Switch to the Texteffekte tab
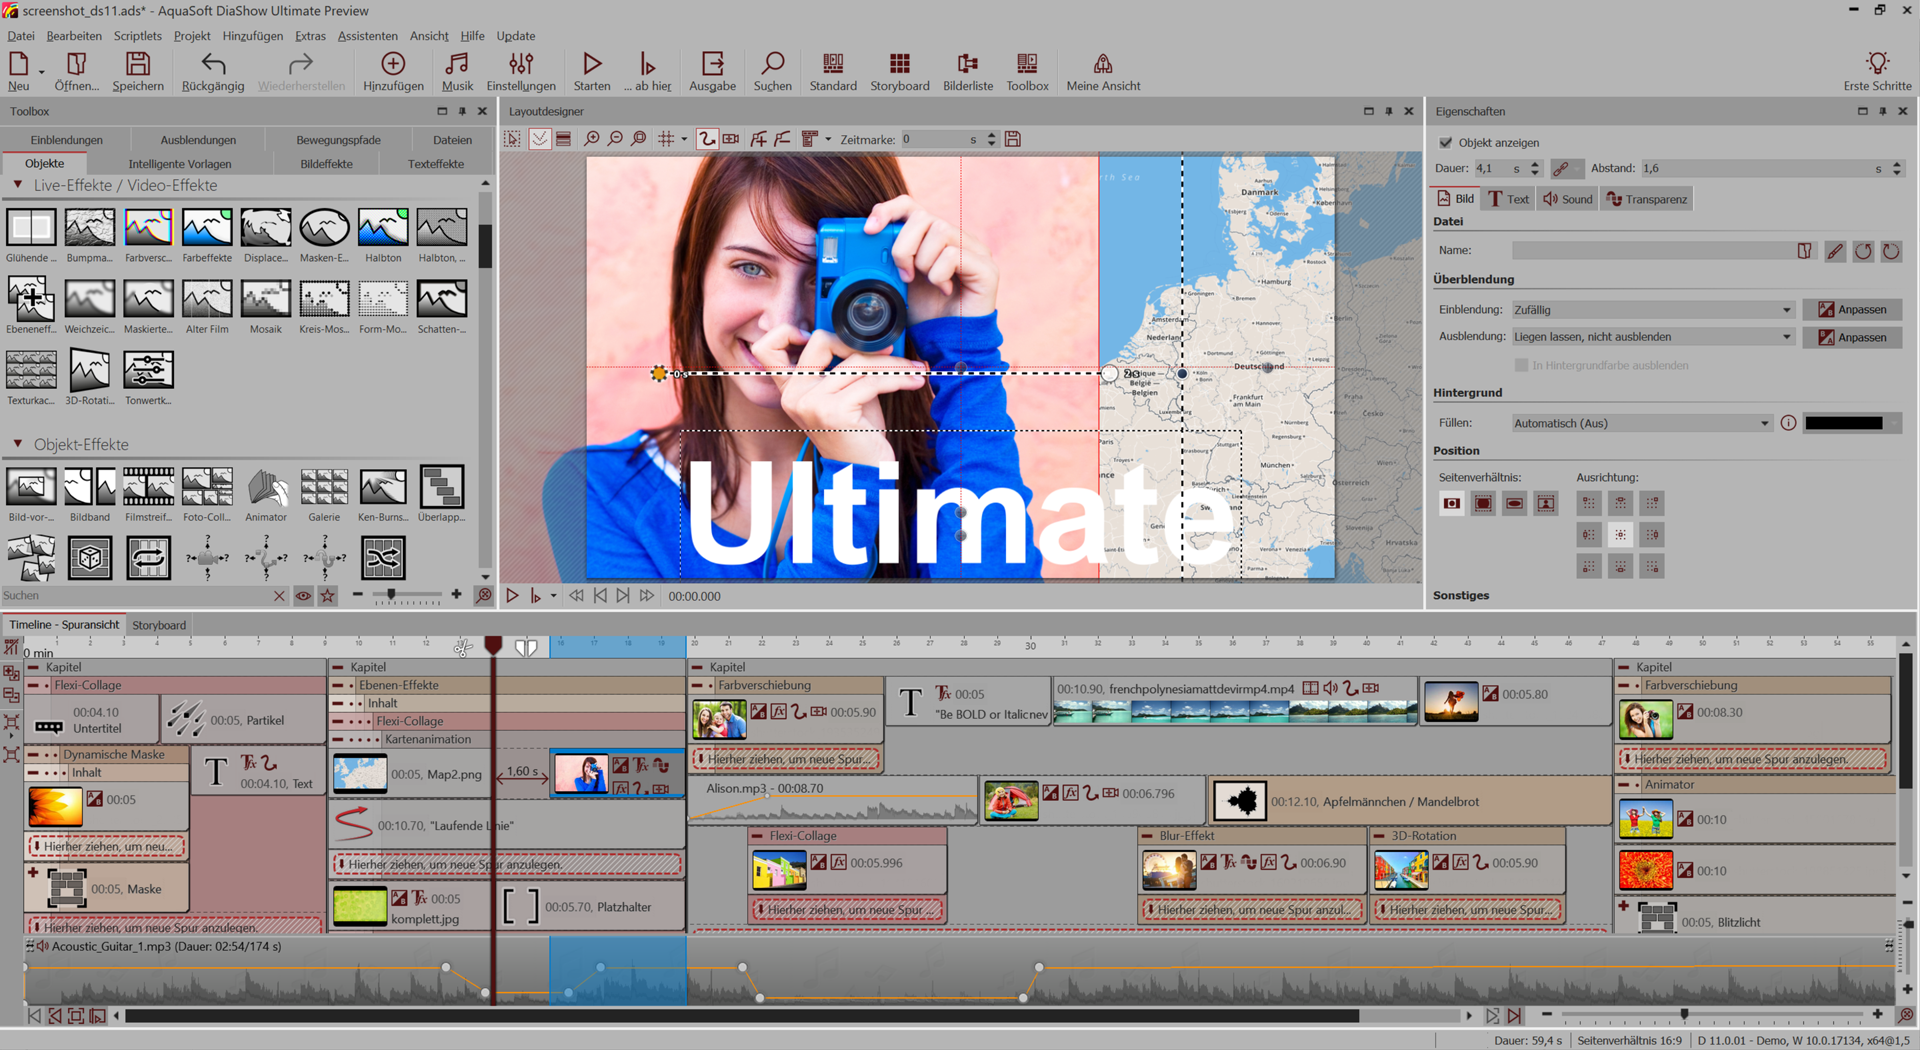 click(x=435, y=164)
